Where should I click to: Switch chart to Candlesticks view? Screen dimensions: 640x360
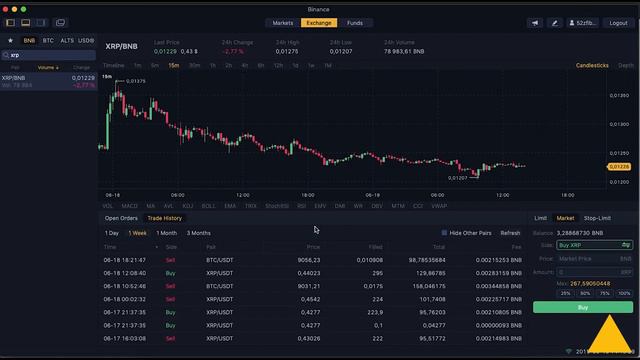[592, 65]
